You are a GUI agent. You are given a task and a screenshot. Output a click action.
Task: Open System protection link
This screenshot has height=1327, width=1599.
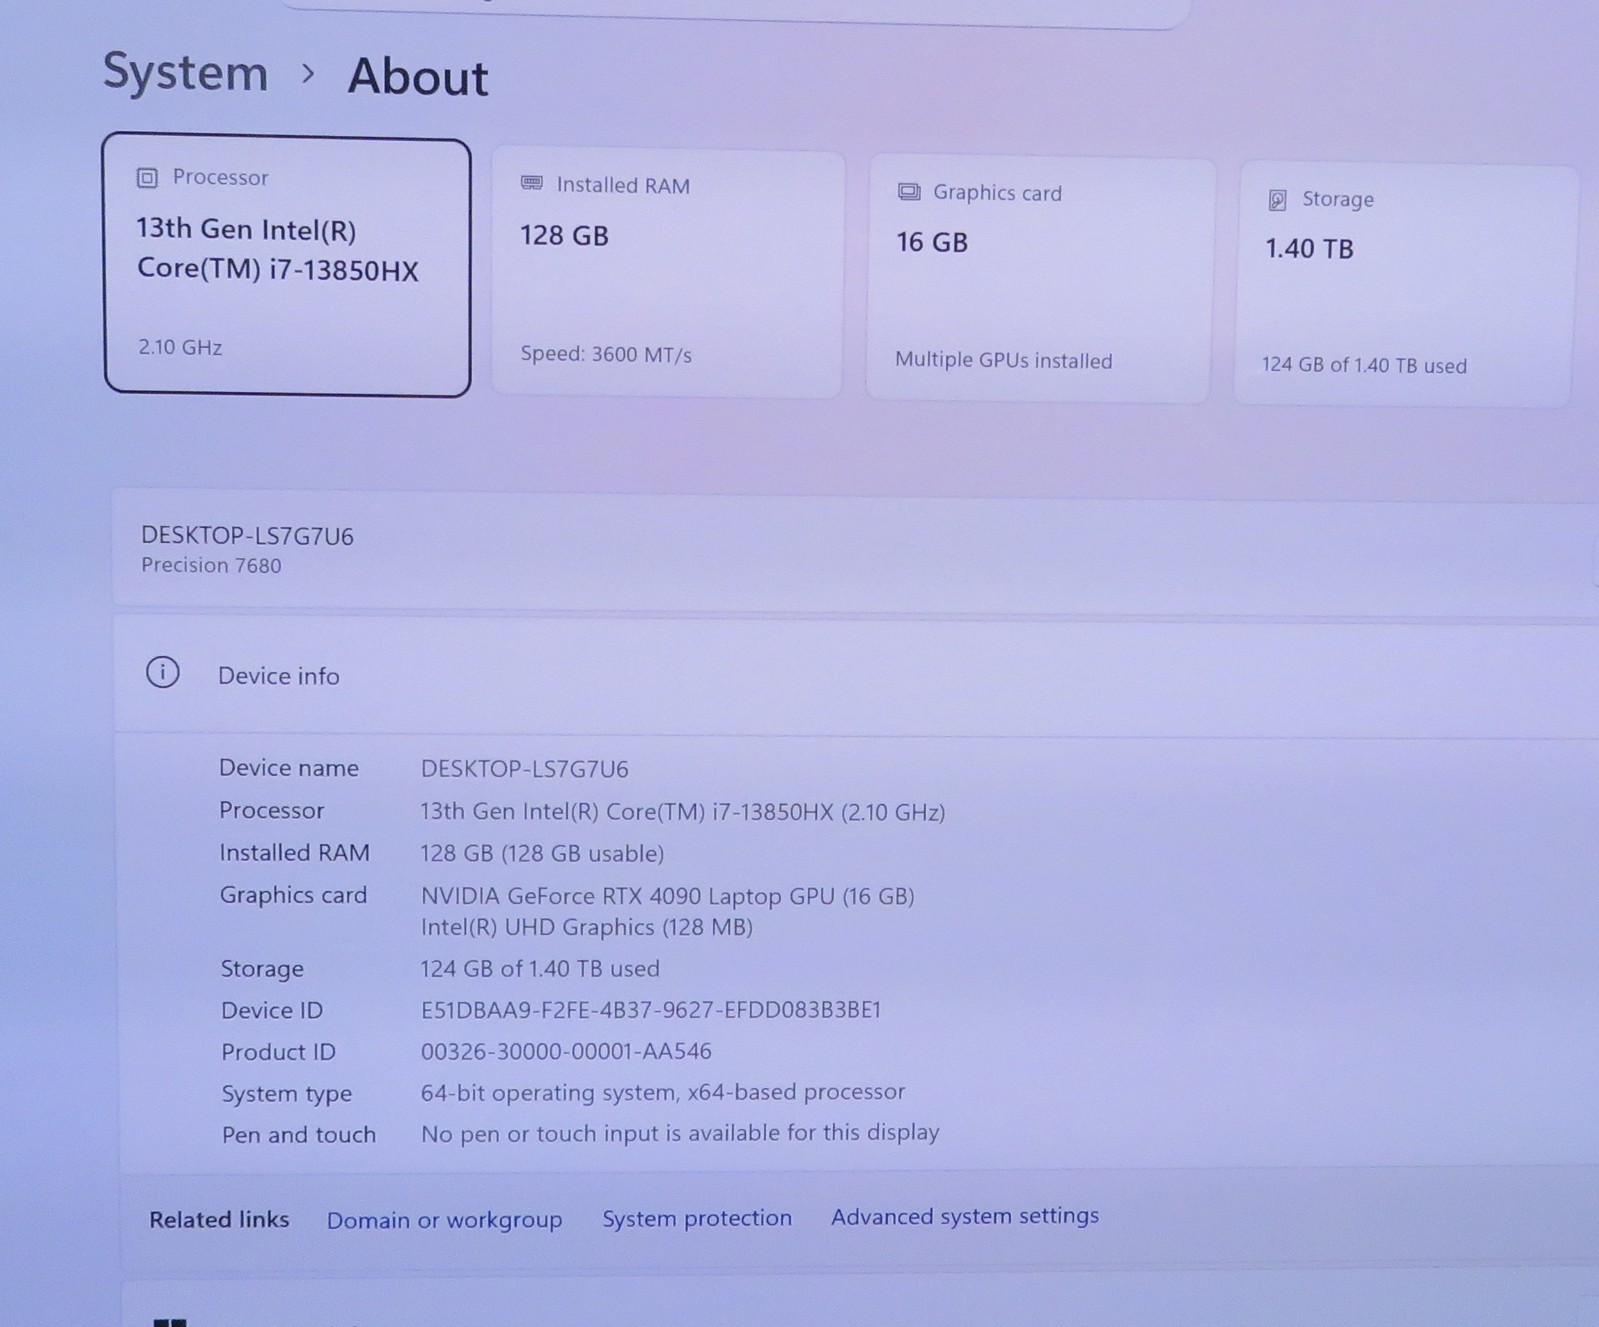click(697, 1218)
